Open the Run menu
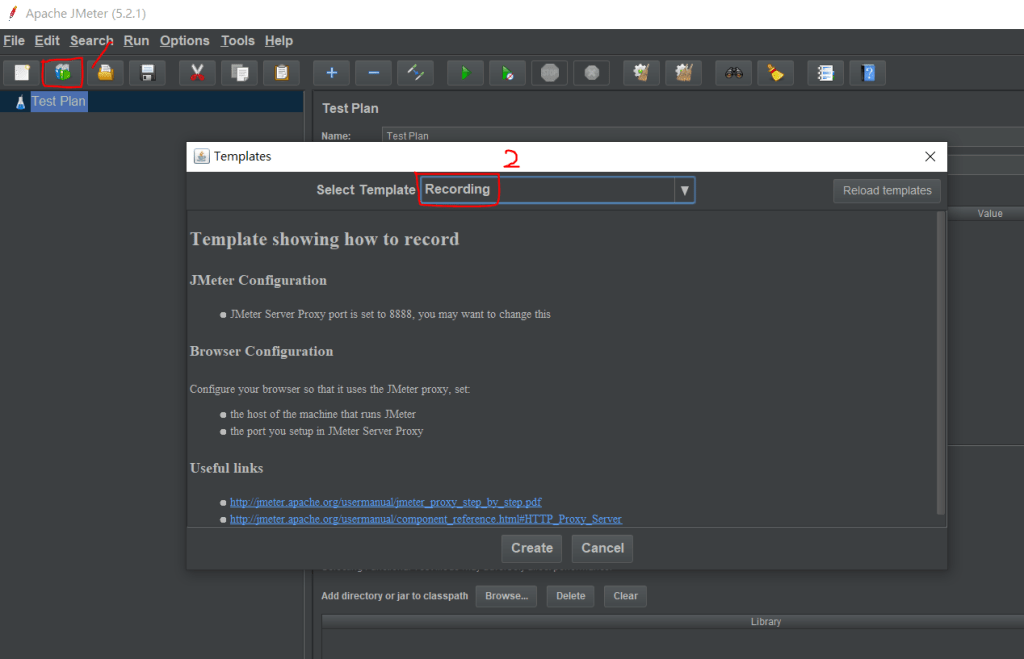1024x659 pixels. click(136, 41)
